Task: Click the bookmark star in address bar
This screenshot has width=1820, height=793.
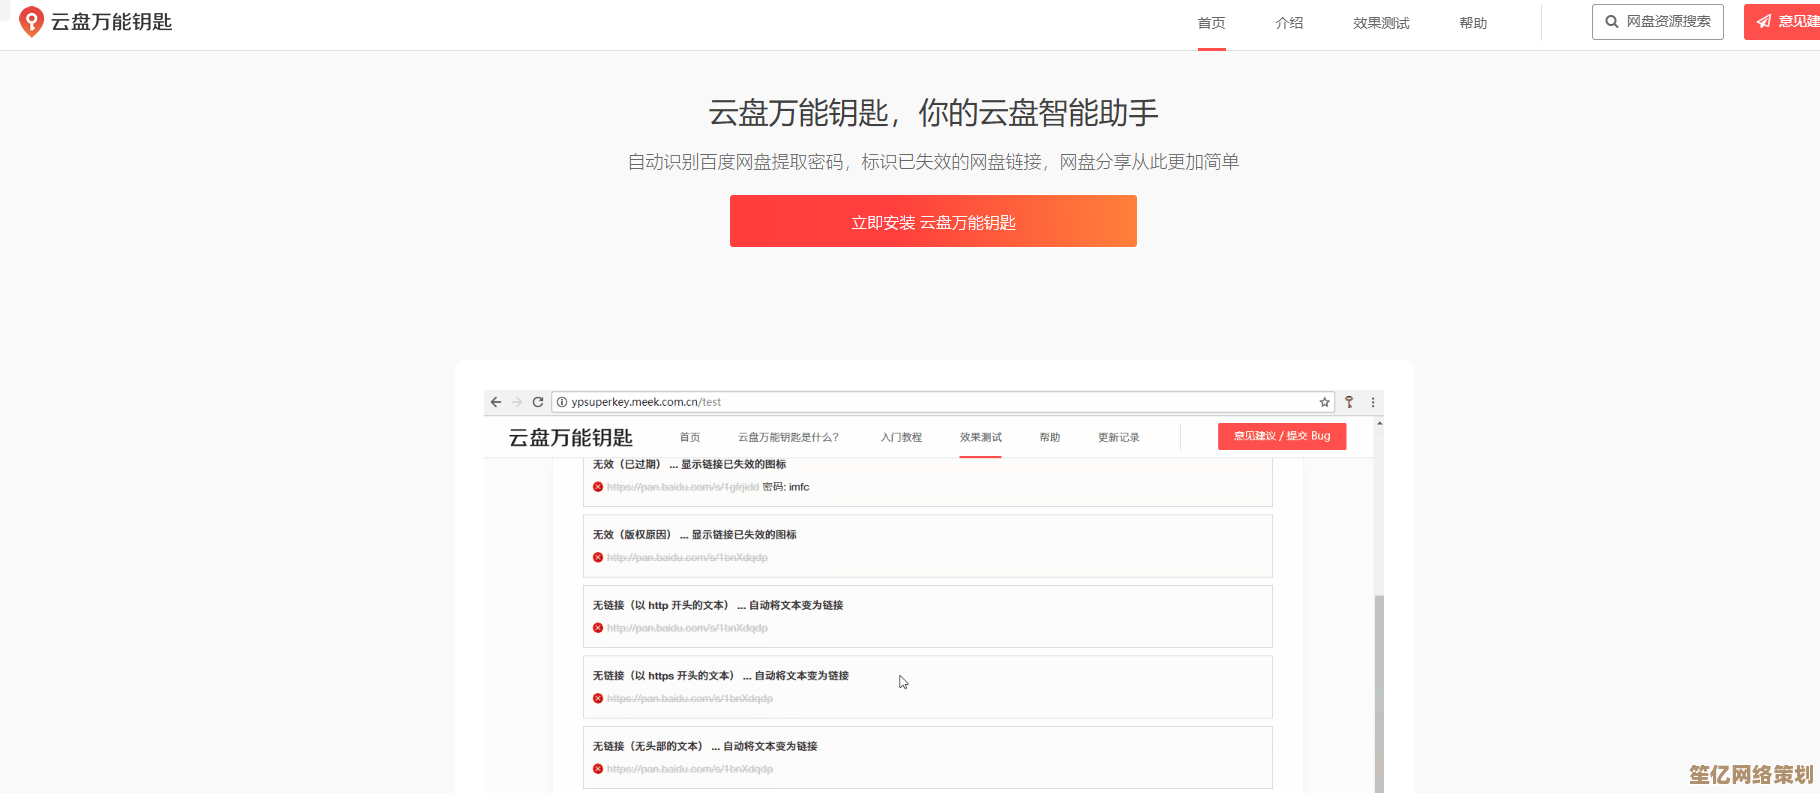Action: coord(1324,402)
